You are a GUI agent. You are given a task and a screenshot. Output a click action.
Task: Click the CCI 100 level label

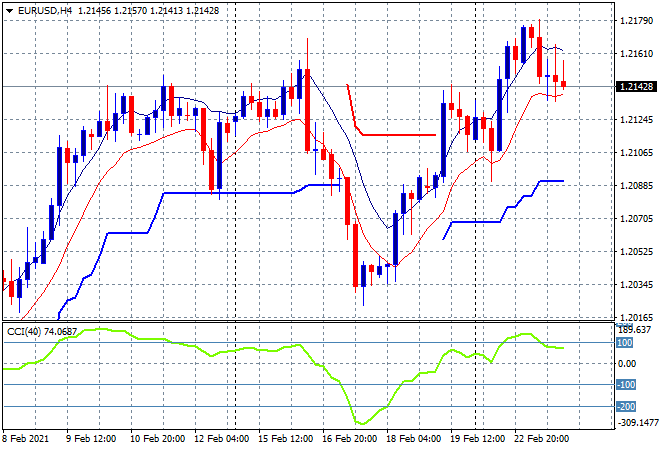(624, 343)
